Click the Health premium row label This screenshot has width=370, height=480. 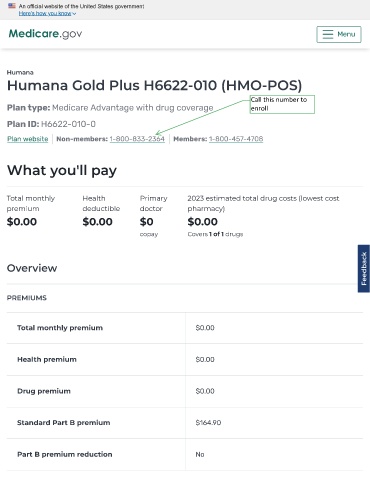pyautogui.click(x=47, y=359)
